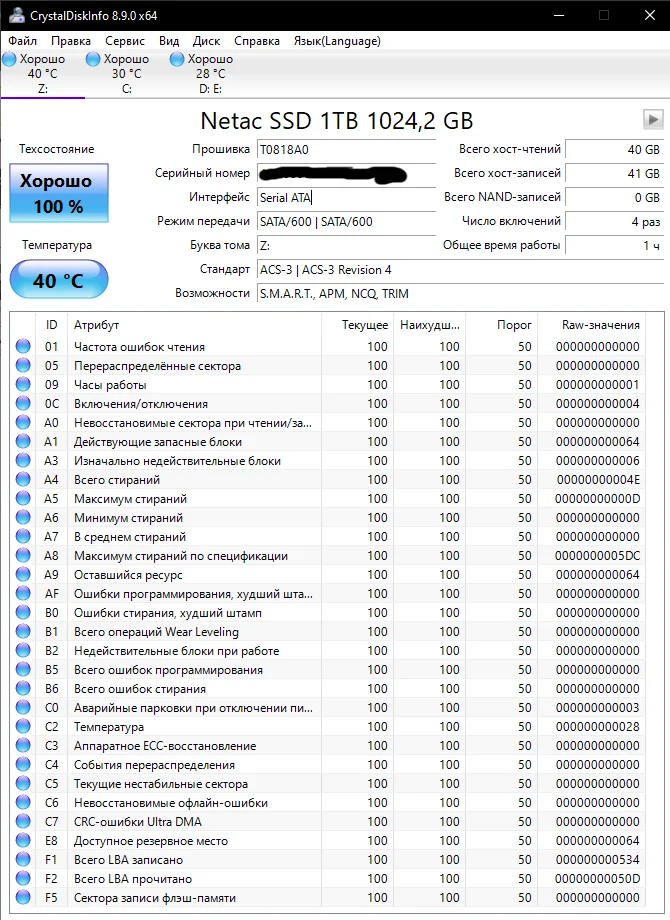The height and width of the screenshot is (920, 670).
Task: Click status icon of row 0C Включения/отключения
Action: coord(23,403)
